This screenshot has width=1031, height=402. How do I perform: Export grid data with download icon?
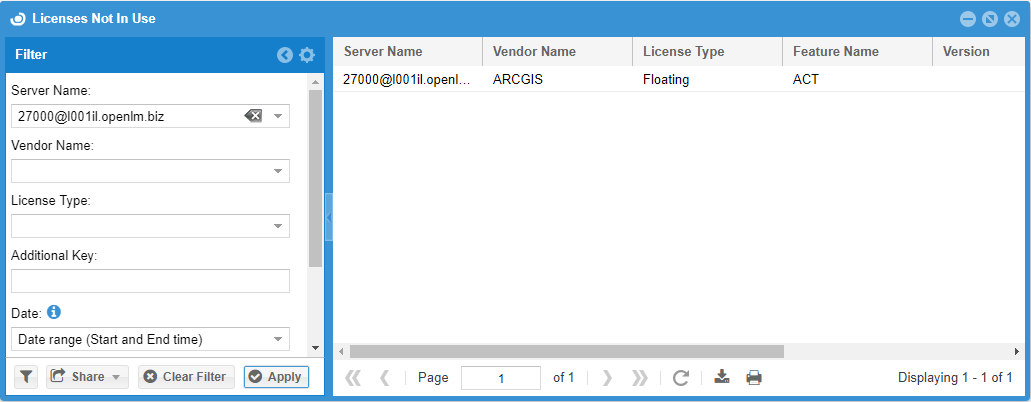coord(723,378)
